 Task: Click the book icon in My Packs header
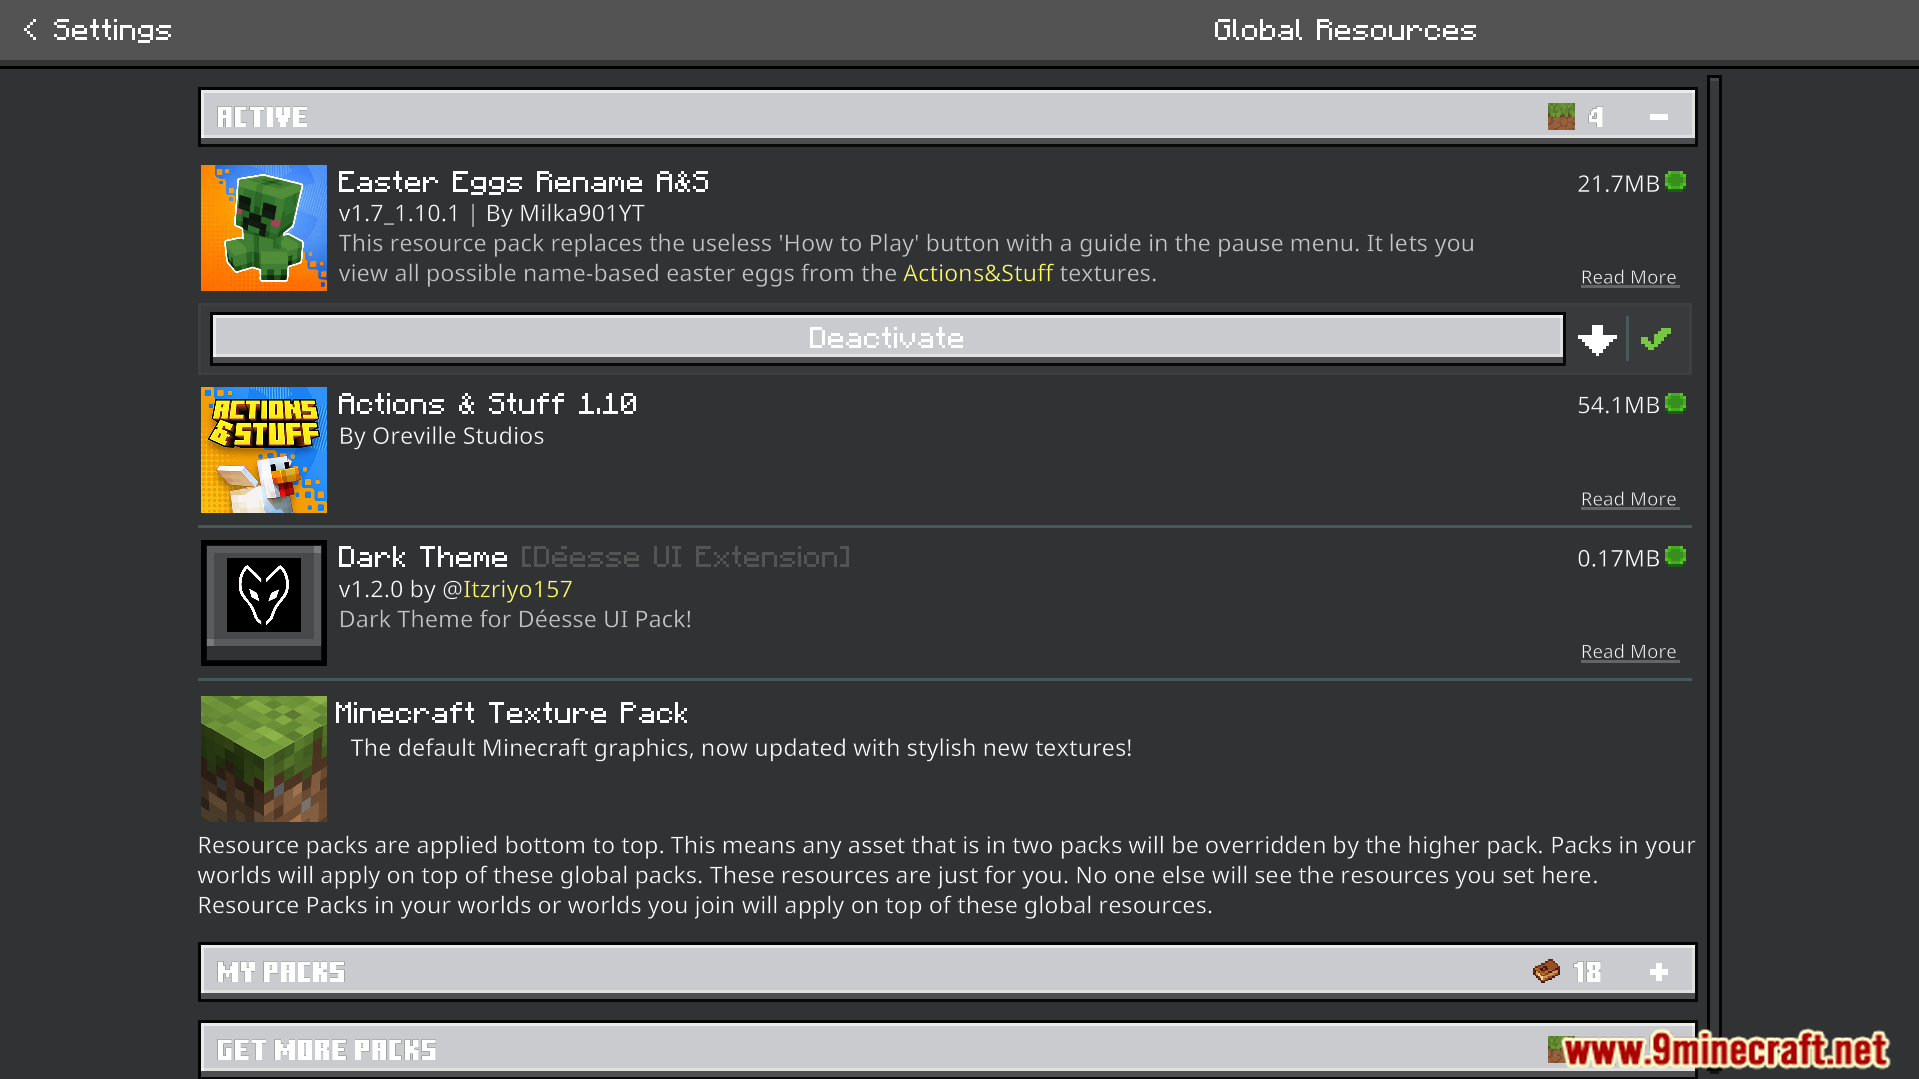1546,971
